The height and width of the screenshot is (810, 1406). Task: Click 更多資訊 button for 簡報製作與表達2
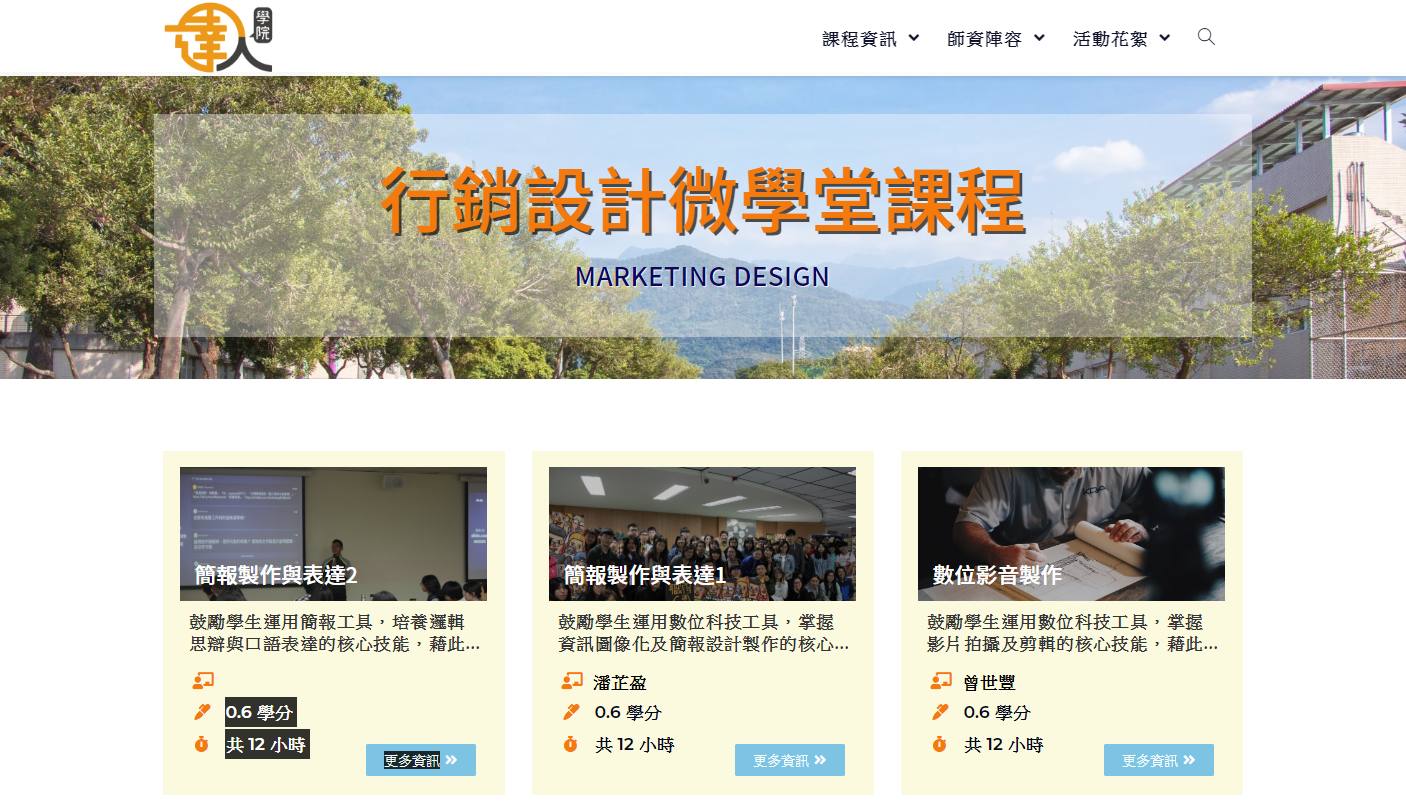pyautogui.click(x=420, y=760)
